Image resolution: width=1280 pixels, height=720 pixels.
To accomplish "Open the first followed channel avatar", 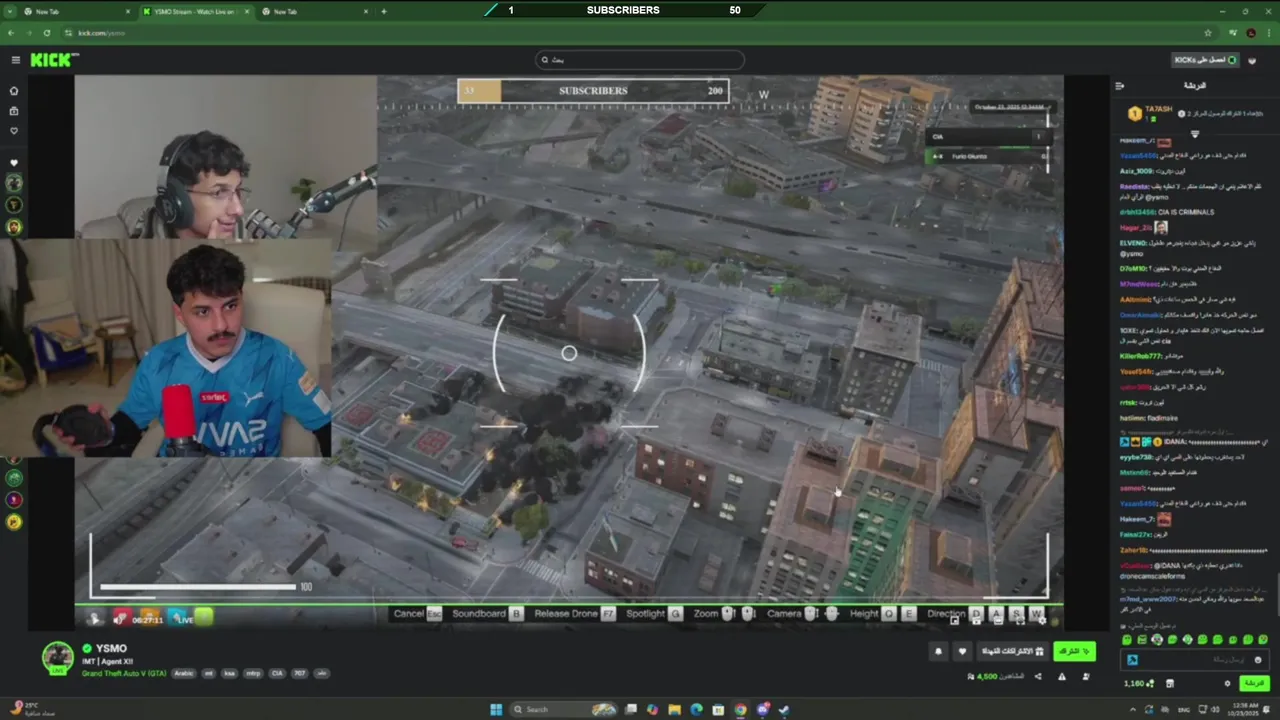I will 14,183.
